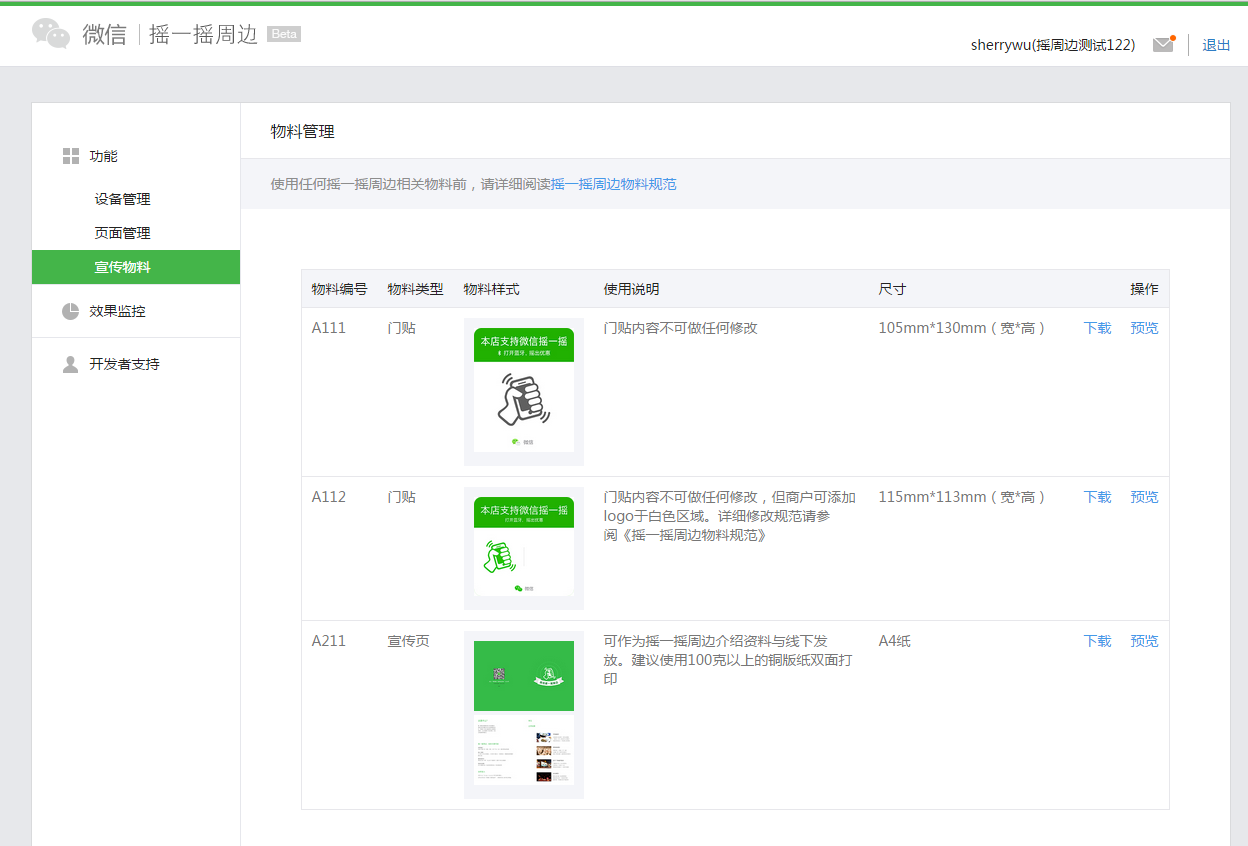Click the 尺寸 column header
This screenshot has width=1248, height=846.
click(892, 289)
